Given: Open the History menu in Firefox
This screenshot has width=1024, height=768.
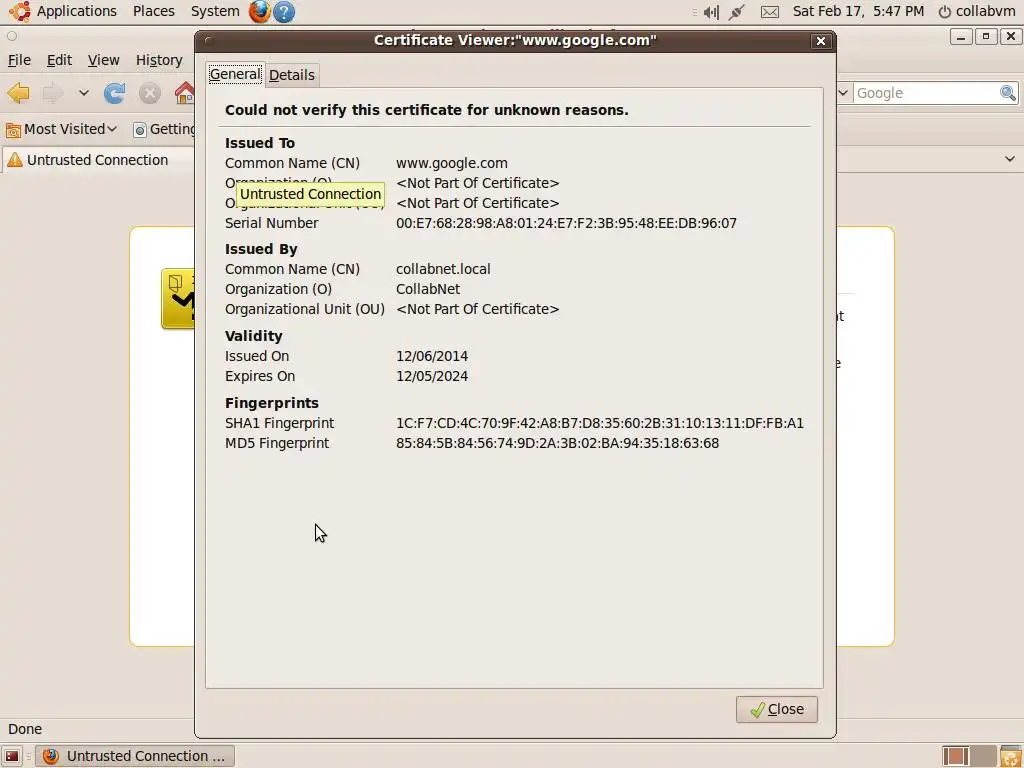Looking at the screenshot, I should point(159,60).
